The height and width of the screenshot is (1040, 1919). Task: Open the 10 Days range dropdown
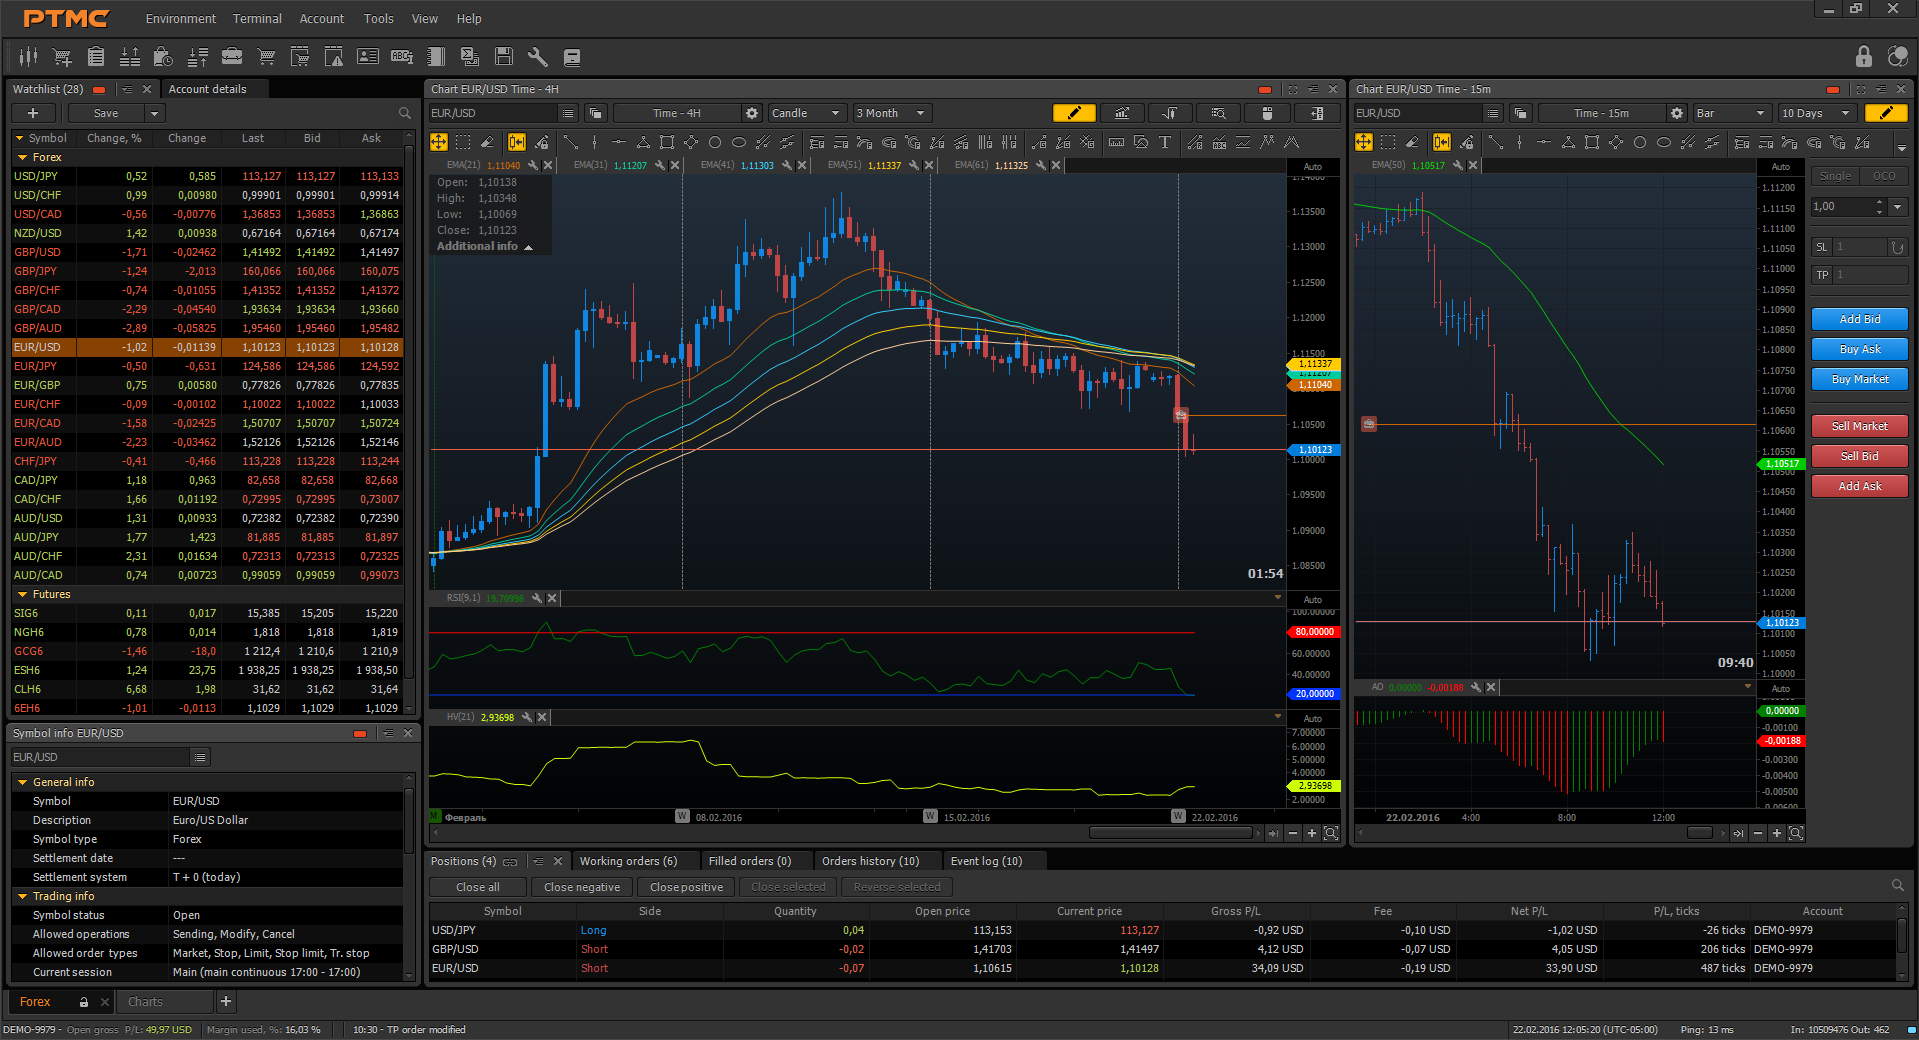[1817, 113]
